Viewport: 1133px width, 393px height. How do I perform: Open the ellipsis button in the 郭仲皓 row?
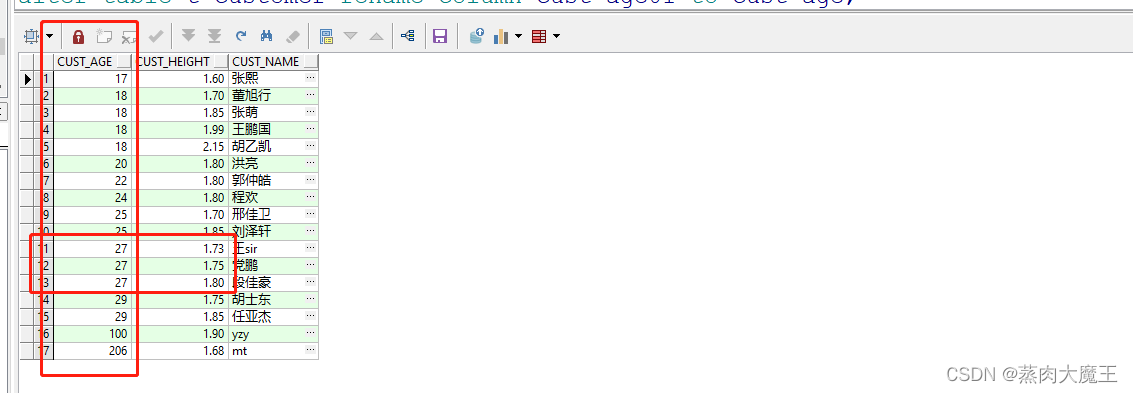[x=311, y=180]
